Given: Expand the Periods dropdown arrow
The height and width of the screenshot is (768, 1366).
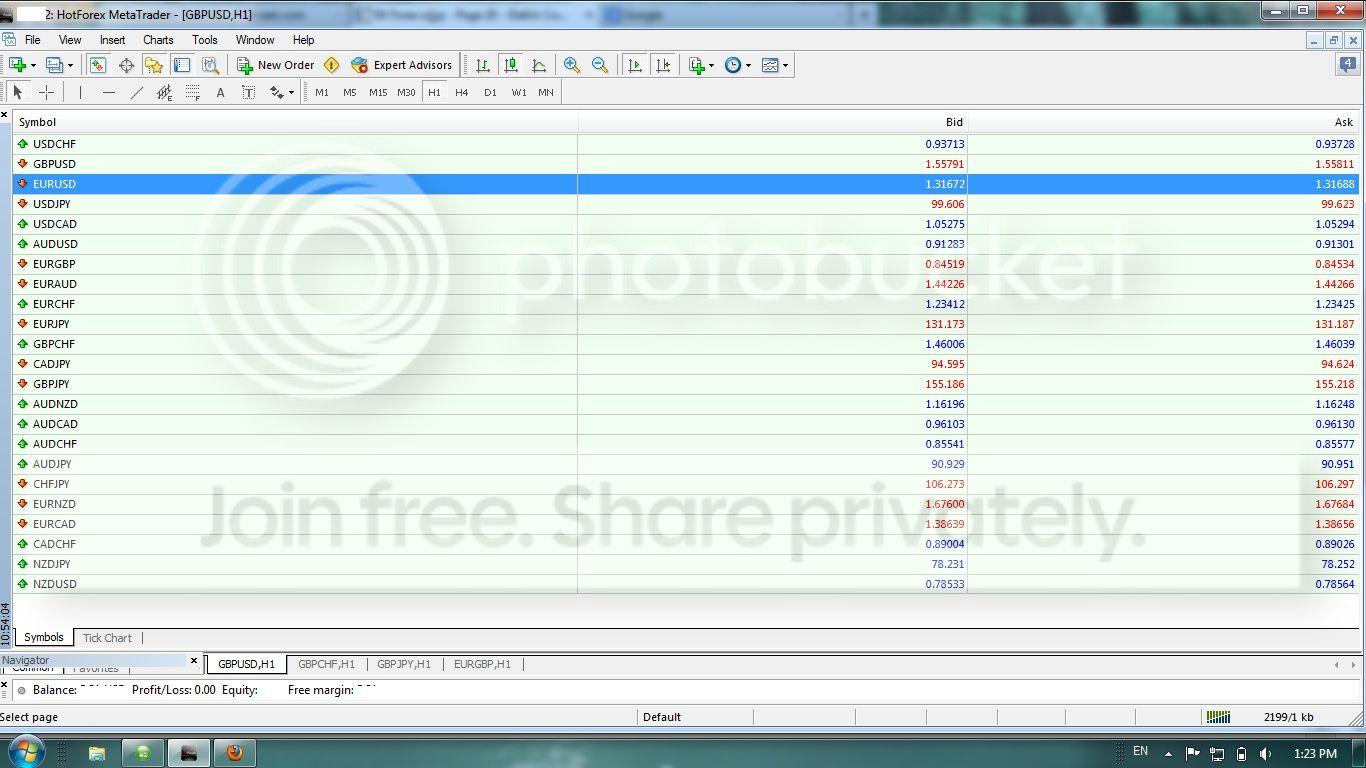Looking at the screenshot, I should click(748, 66).
